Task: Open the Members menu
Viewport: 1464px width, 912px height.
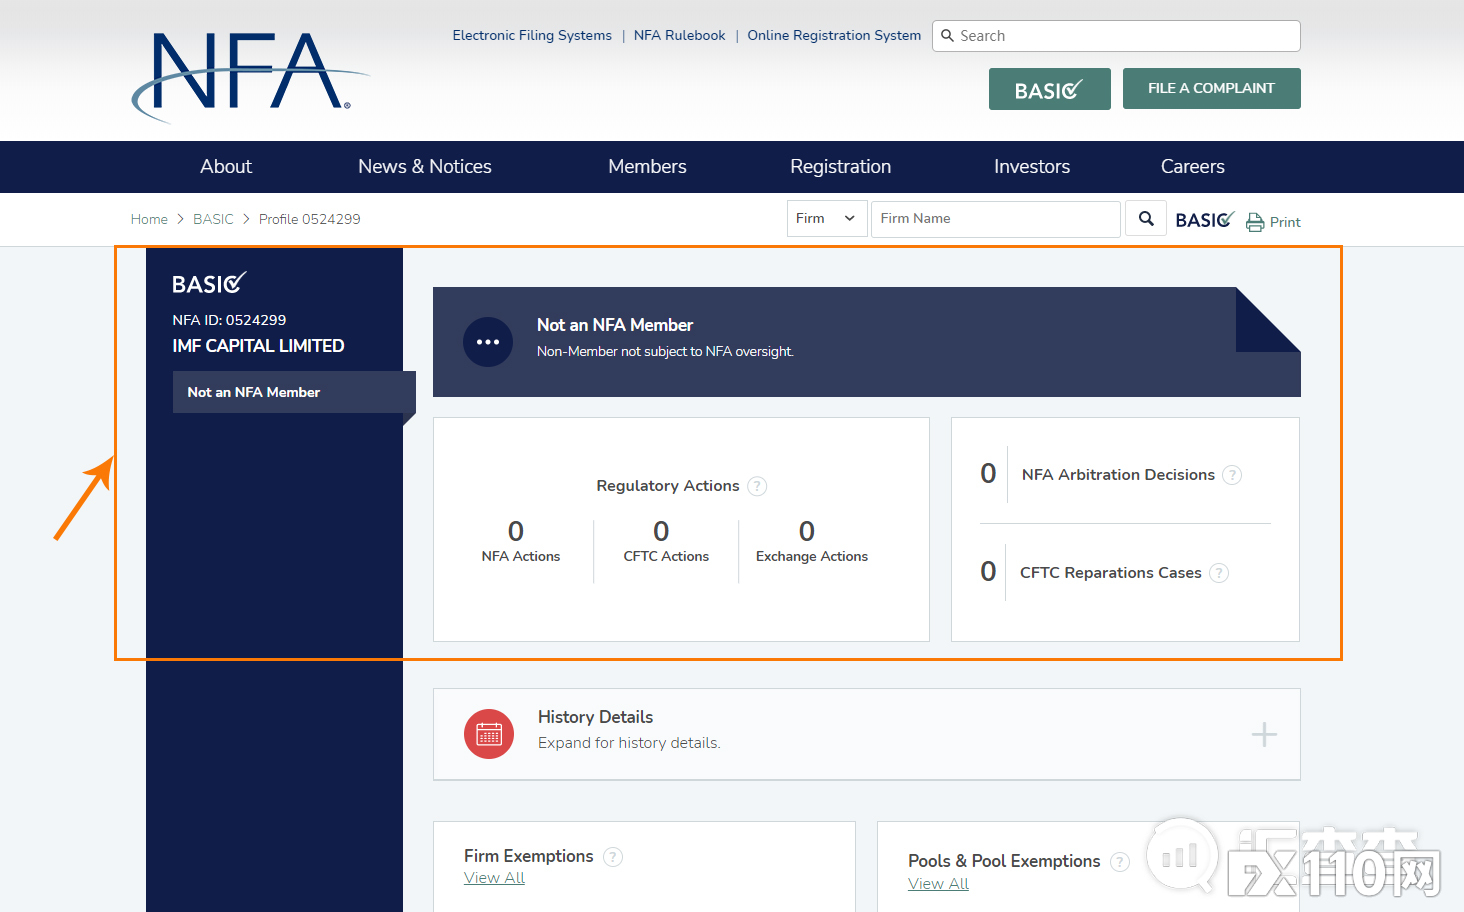Action: pos(648,167)
